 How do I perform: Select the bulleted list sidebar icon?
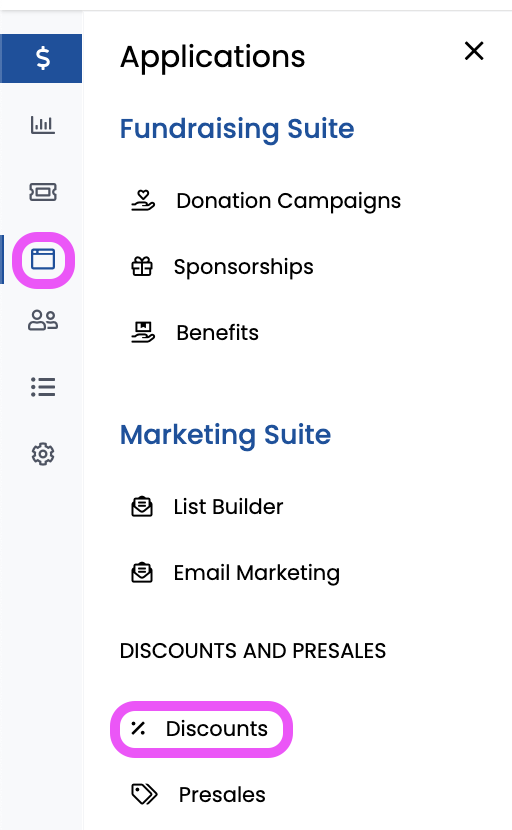(43, 387)
